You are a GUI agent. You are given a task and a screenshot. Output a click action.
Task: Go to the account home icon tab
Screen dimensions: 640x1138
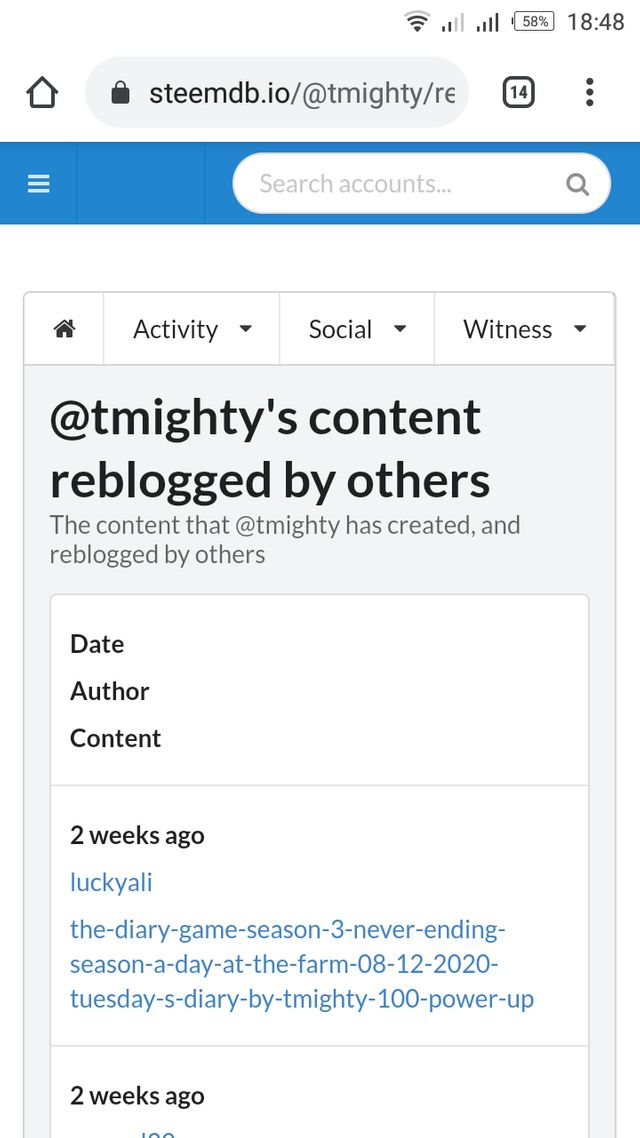click(65, 329)
